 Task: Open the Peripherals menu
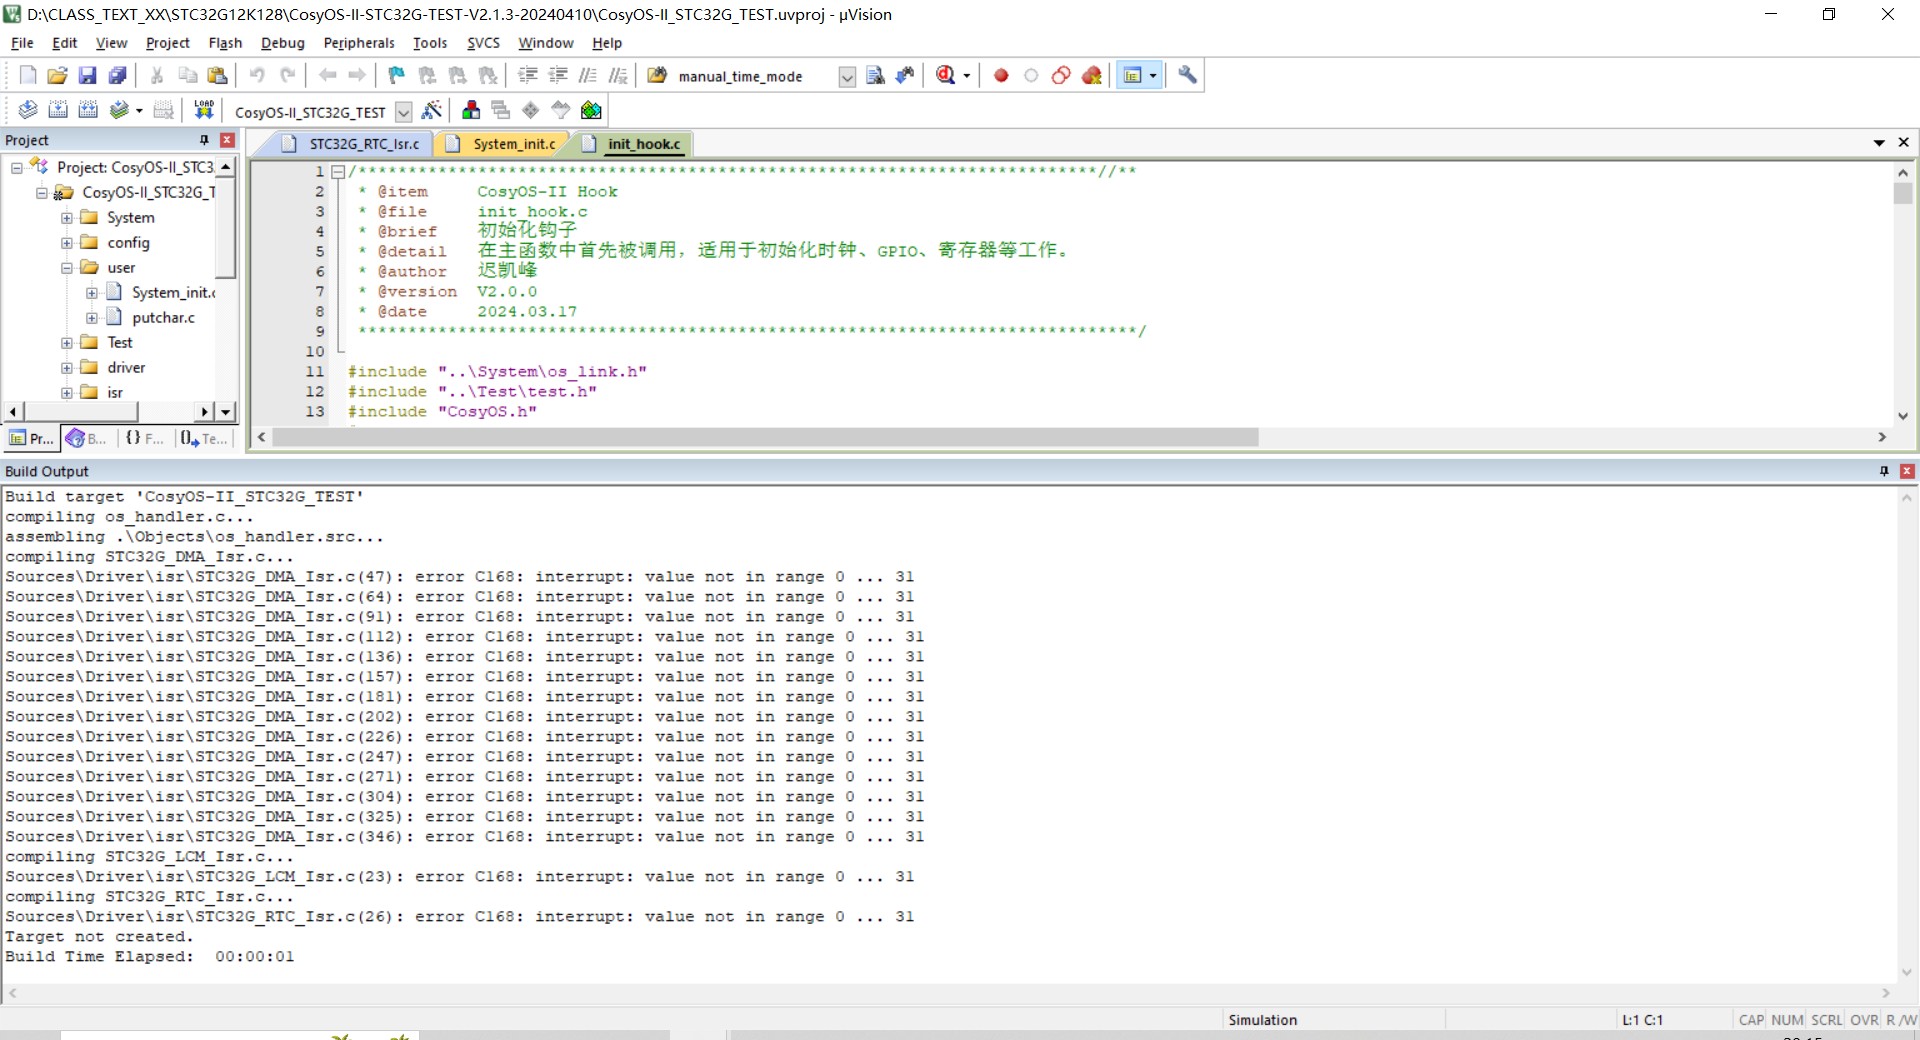coord(359,43)
